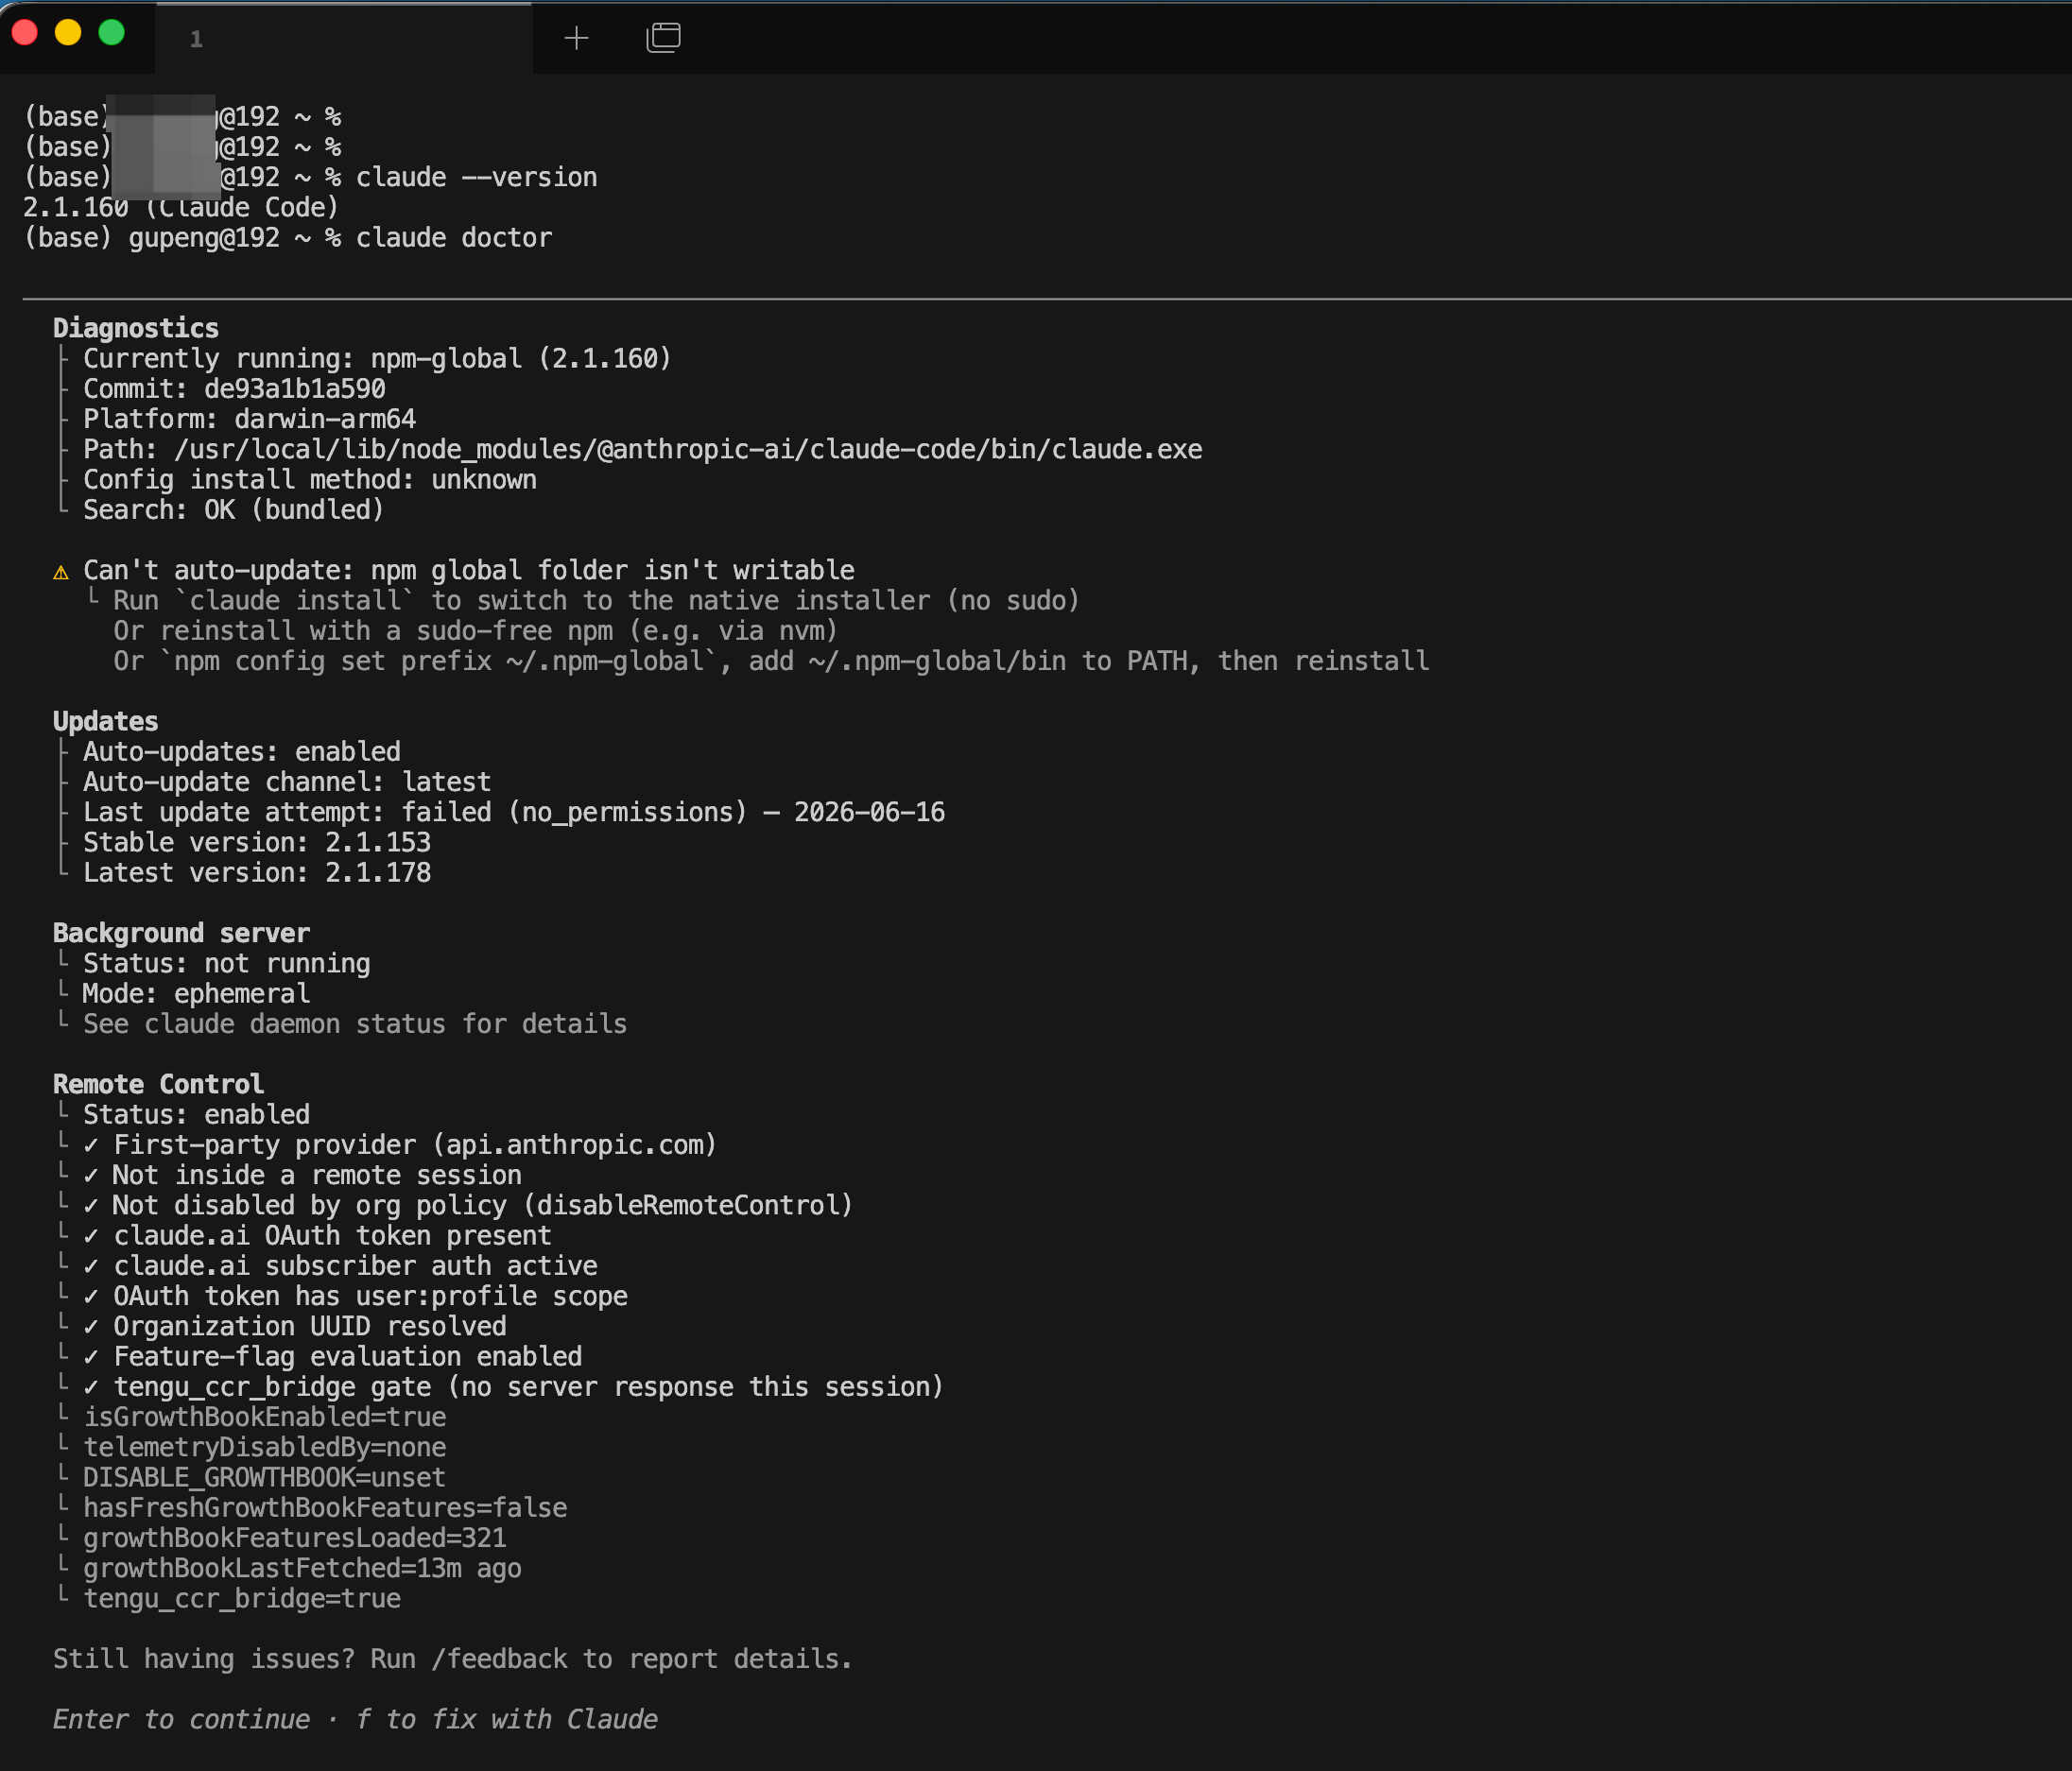Click the 'Diagnostics' heading
This screenshot has width=2072, height=1771.
coord(136,328)
